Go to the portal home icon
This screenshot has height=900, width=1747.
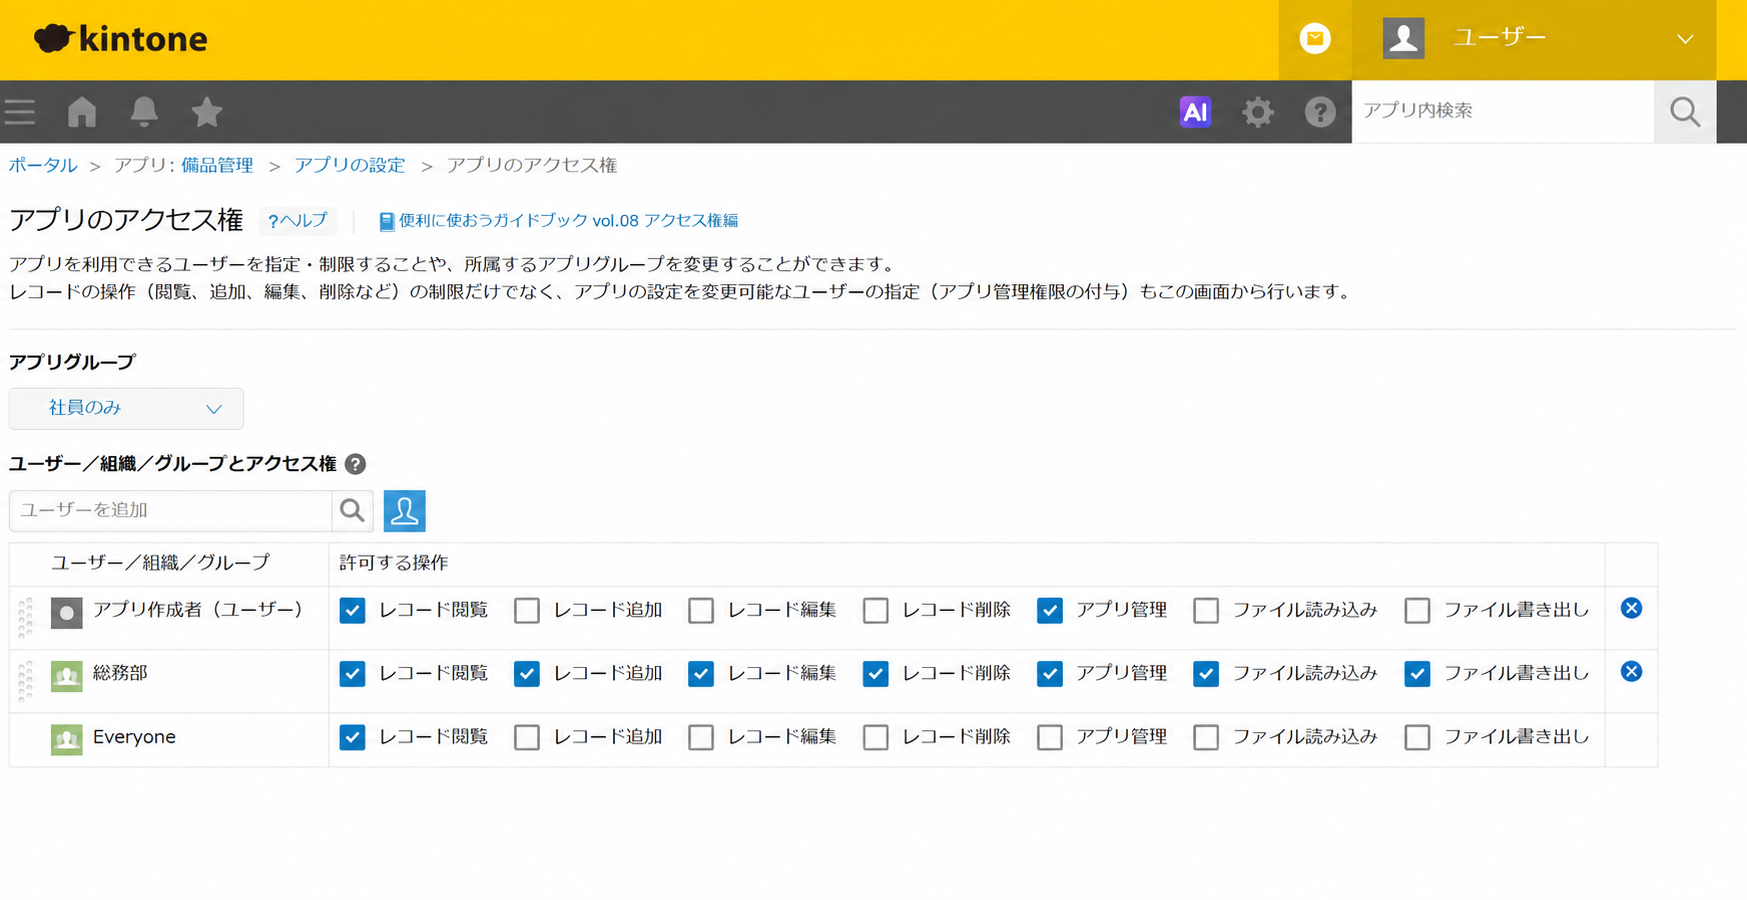82,112
